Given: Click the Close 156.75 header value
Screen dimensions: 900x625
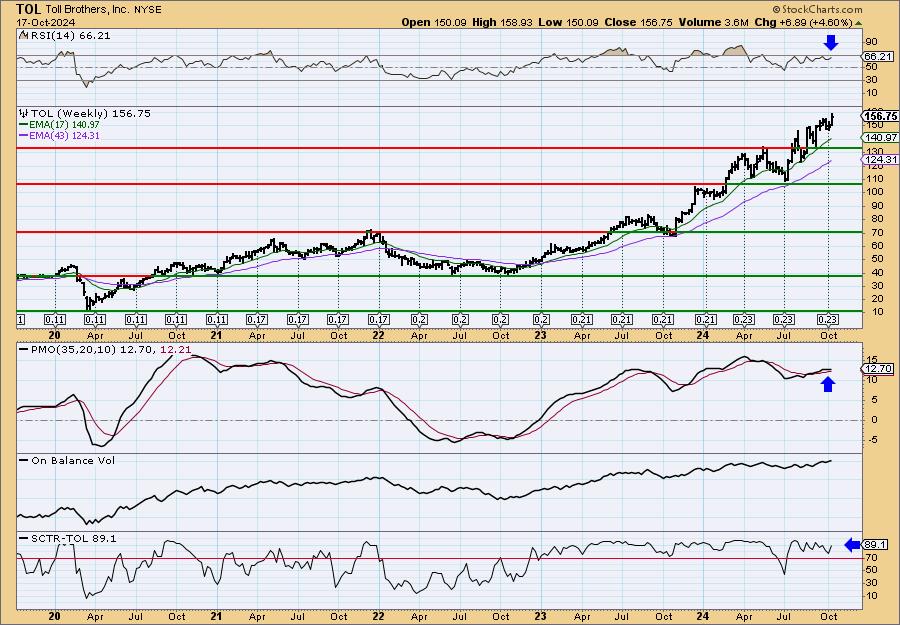Looking at the screenshot, I should click(x=638, y=22).
